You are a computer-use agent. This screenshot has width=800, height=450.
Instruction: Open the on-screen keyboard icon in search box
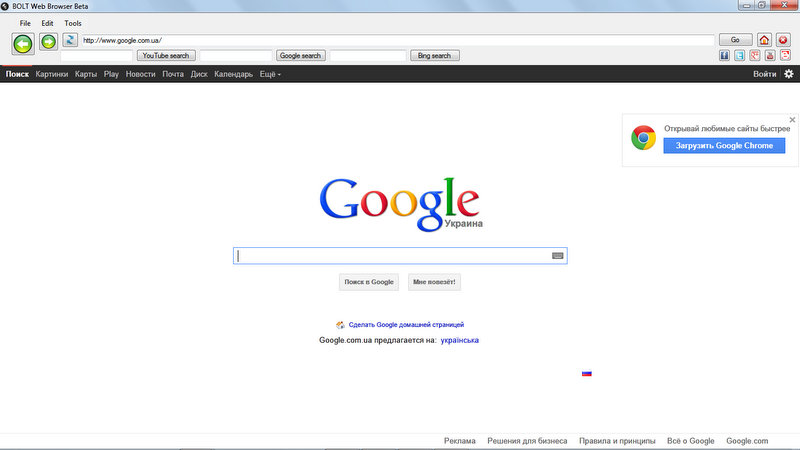coord(558,256)
